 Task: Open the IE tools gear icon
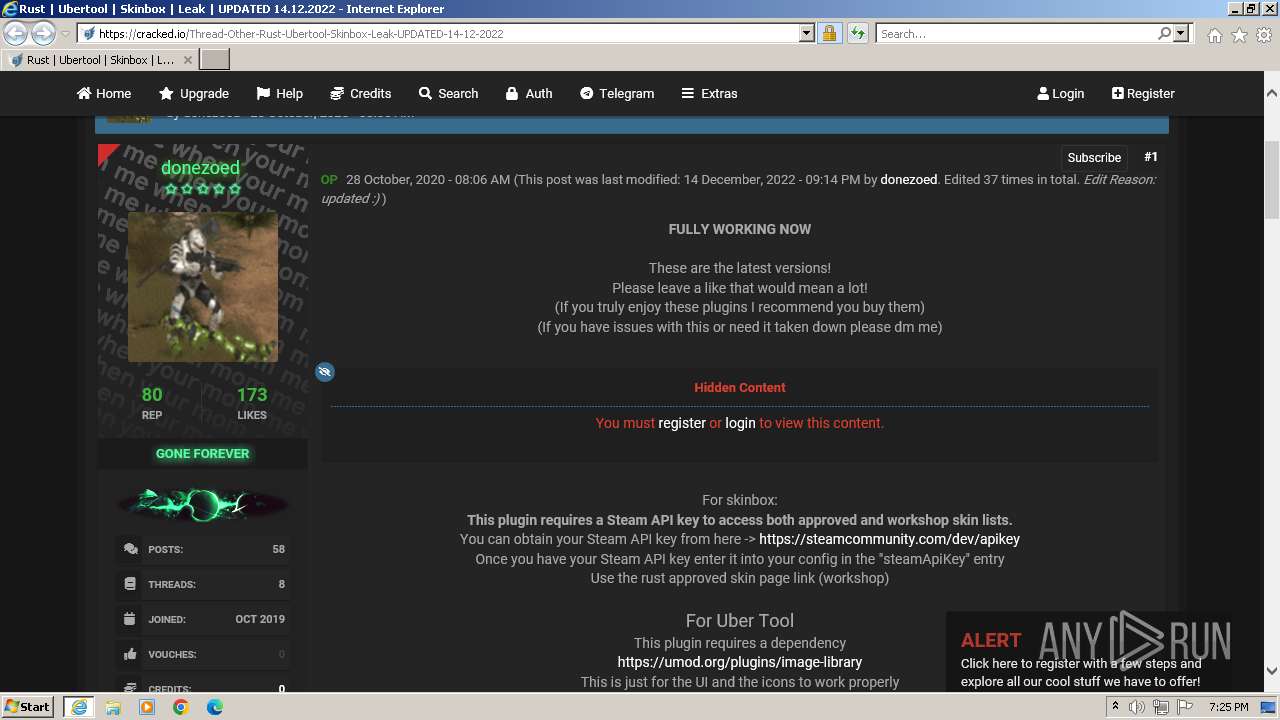coord(1264,35)
